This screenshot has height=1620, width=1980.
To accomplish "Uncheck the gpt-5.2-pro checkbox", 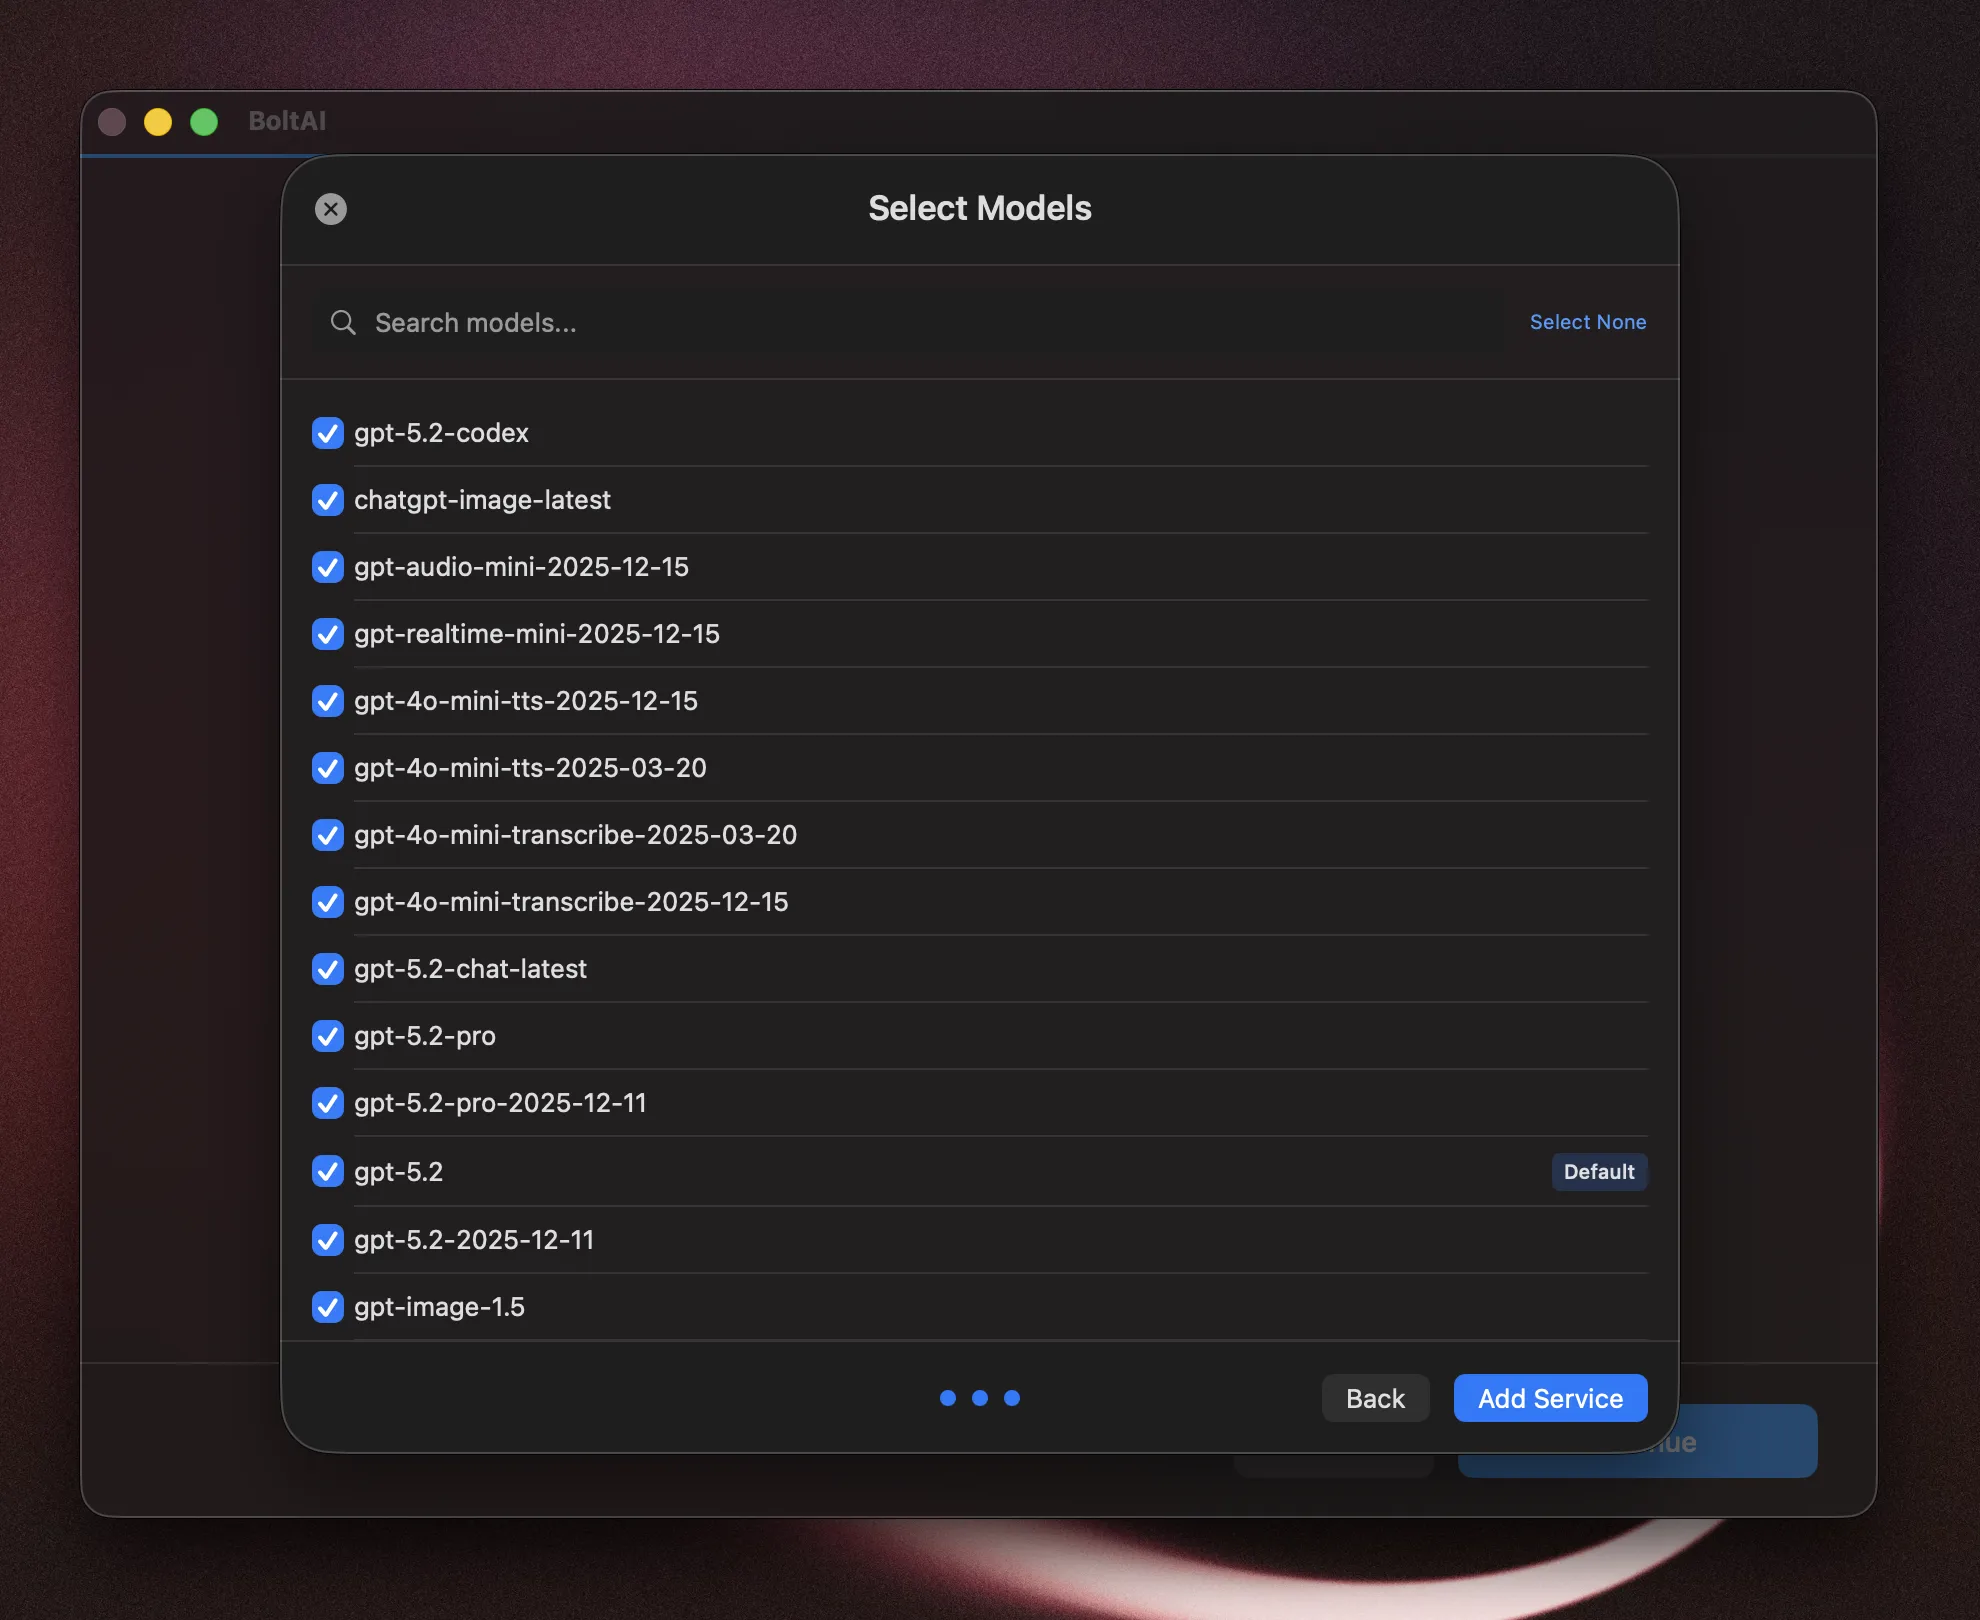I will [x=328, y=1036].
